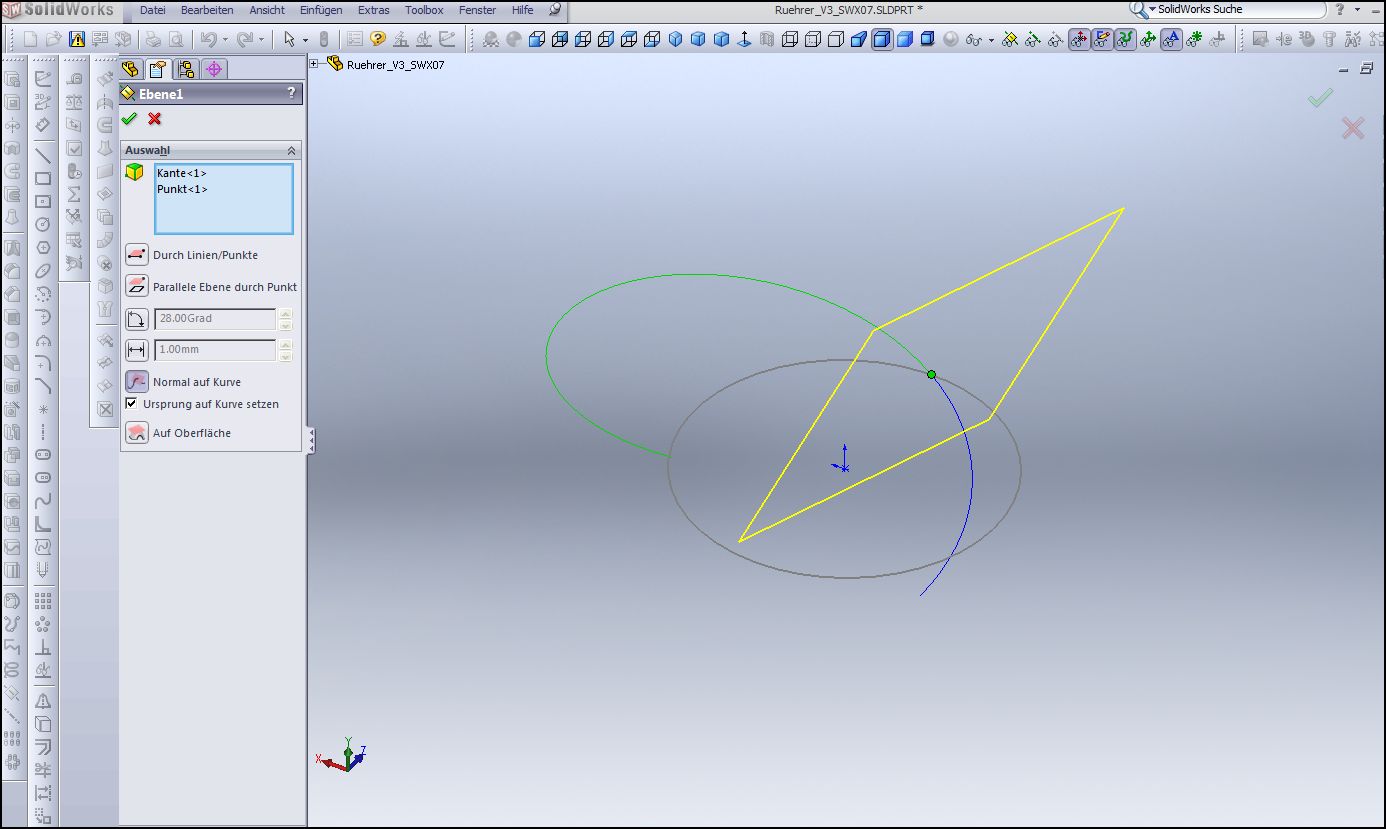
Task: Click the New document icon
Action: pos(30,40)
